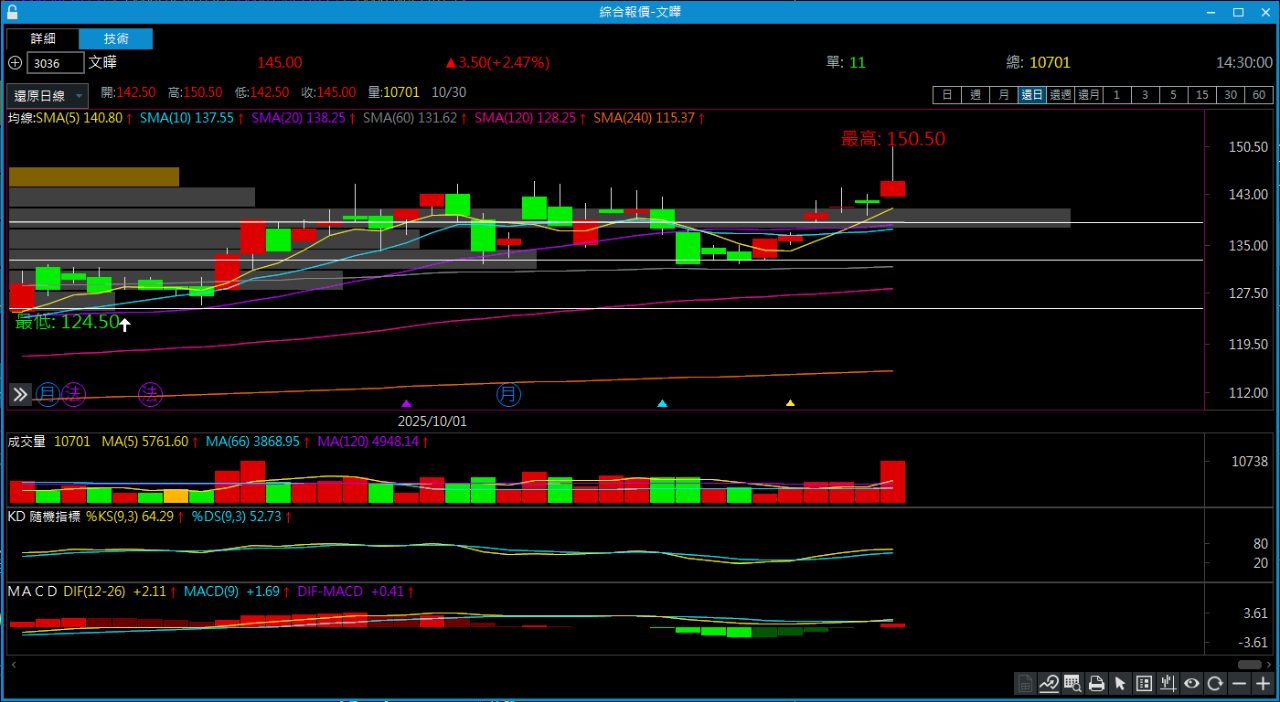1280x702 pixels.
Task: Click the first blue 月 marker on chart
Action: click(x=47, y=393)
